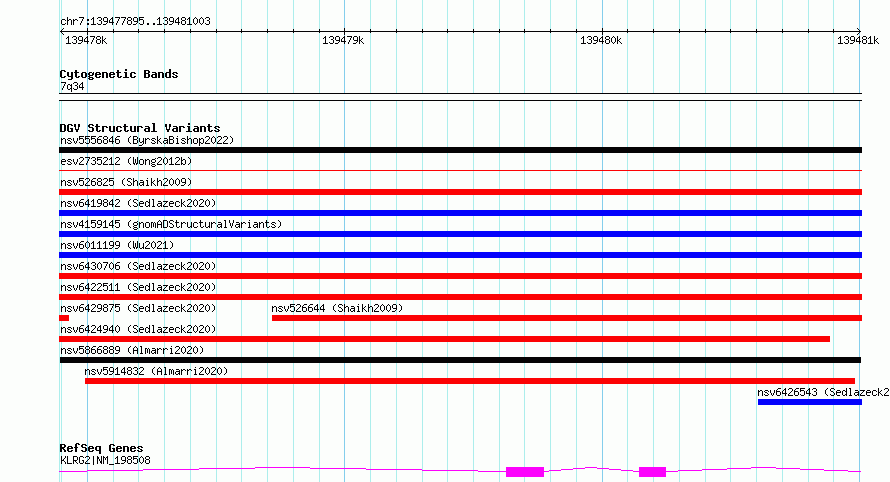Click the larger magenta KLRG2 exon block

[525, 472]
